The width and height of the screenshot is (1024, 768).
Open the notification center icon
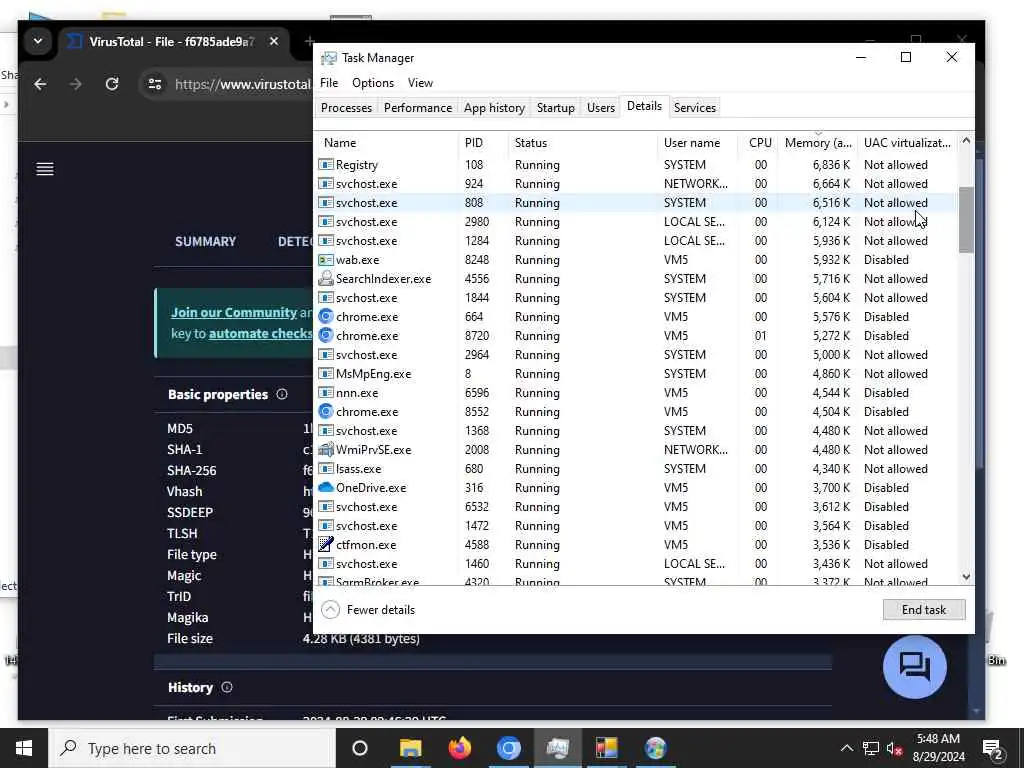(992, 748)
